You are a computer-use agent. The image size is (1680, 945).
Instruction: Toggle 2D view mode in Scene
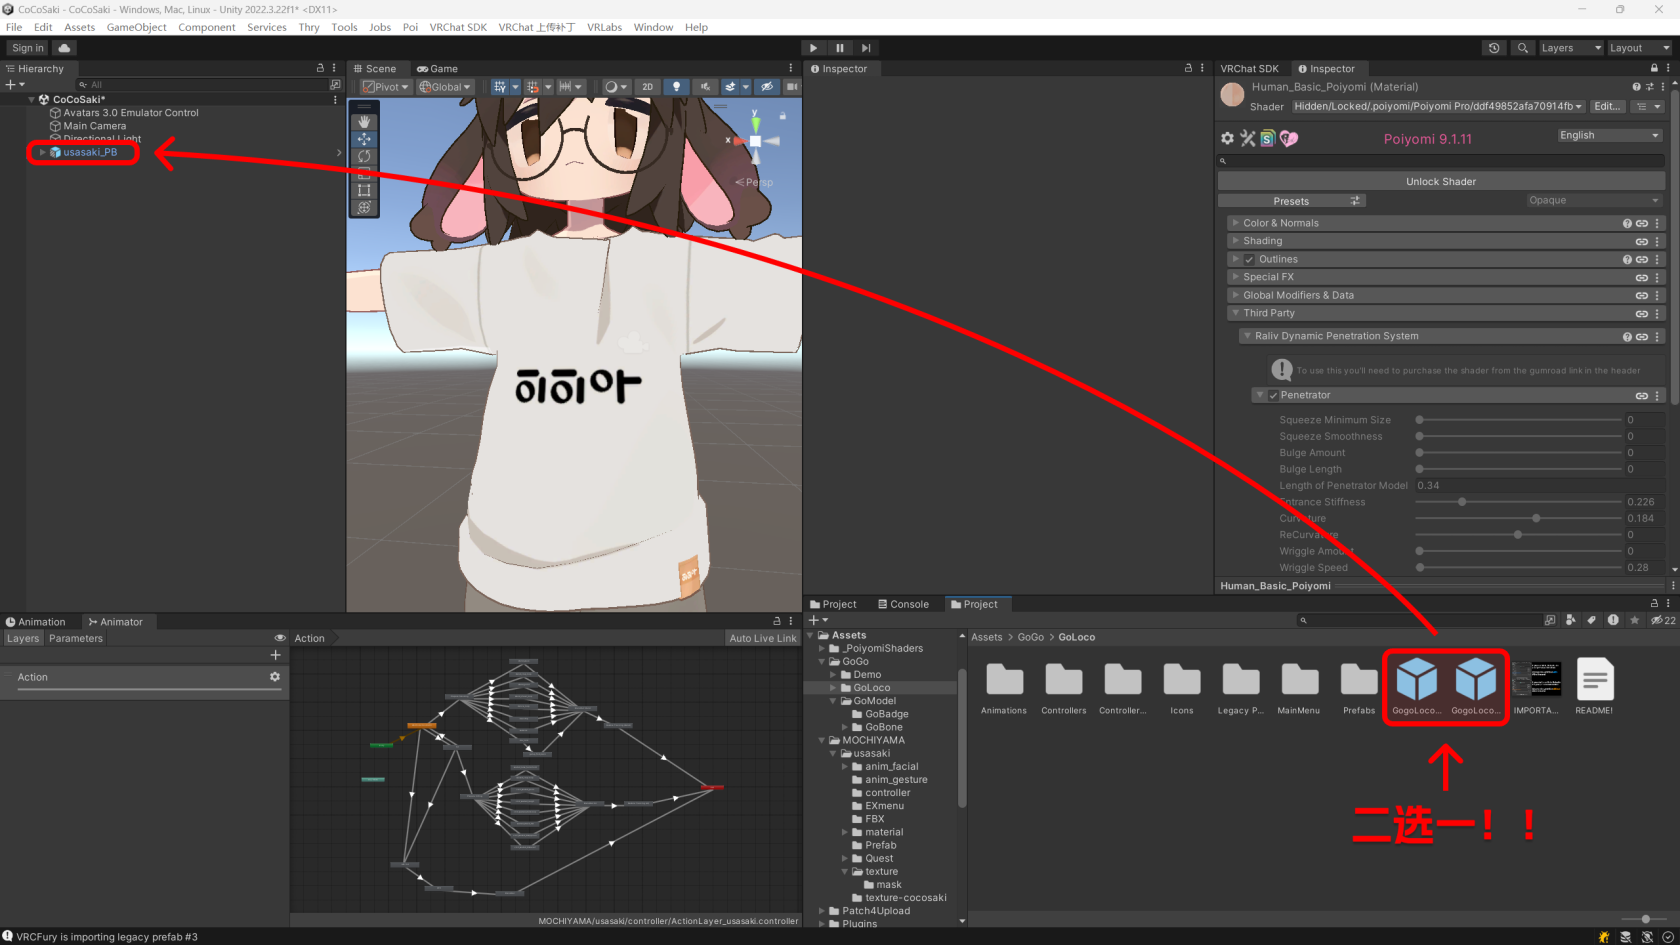[647, 87]
